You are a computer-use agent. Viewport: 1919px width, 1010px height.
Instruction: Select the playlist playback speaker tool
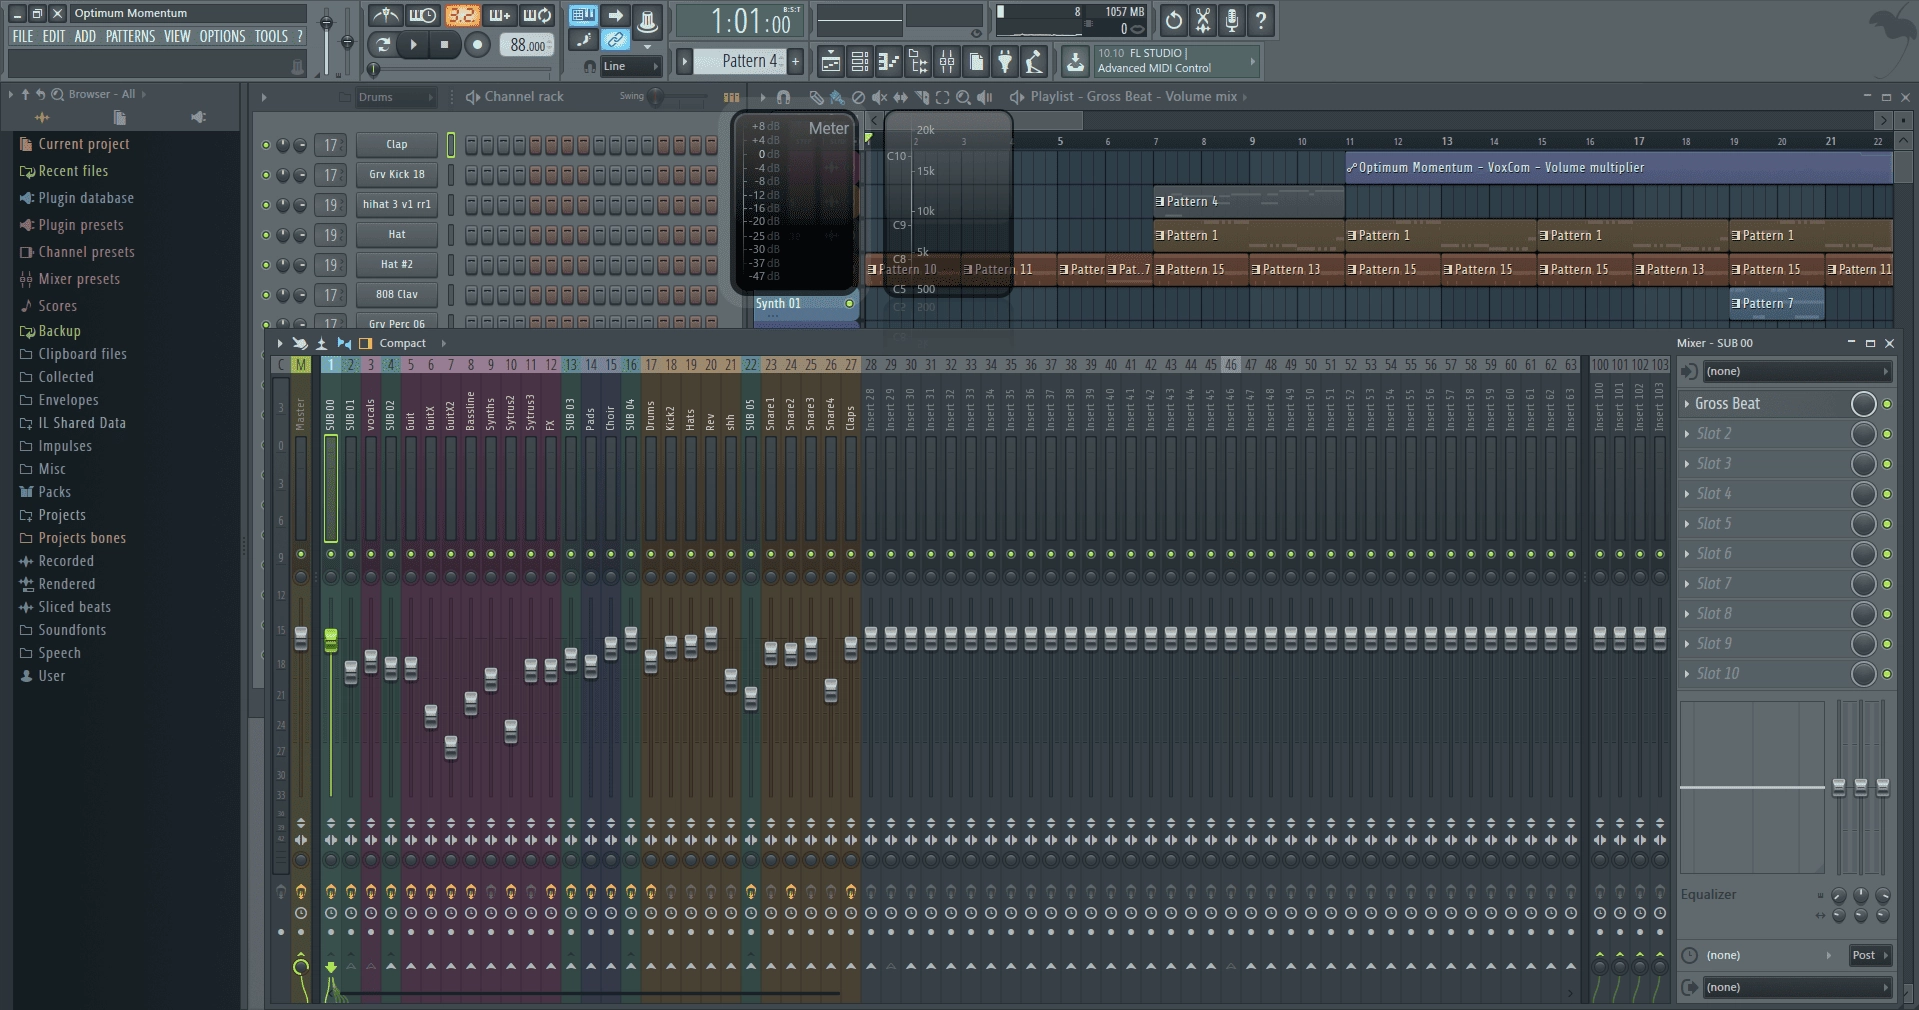[985, 97]
